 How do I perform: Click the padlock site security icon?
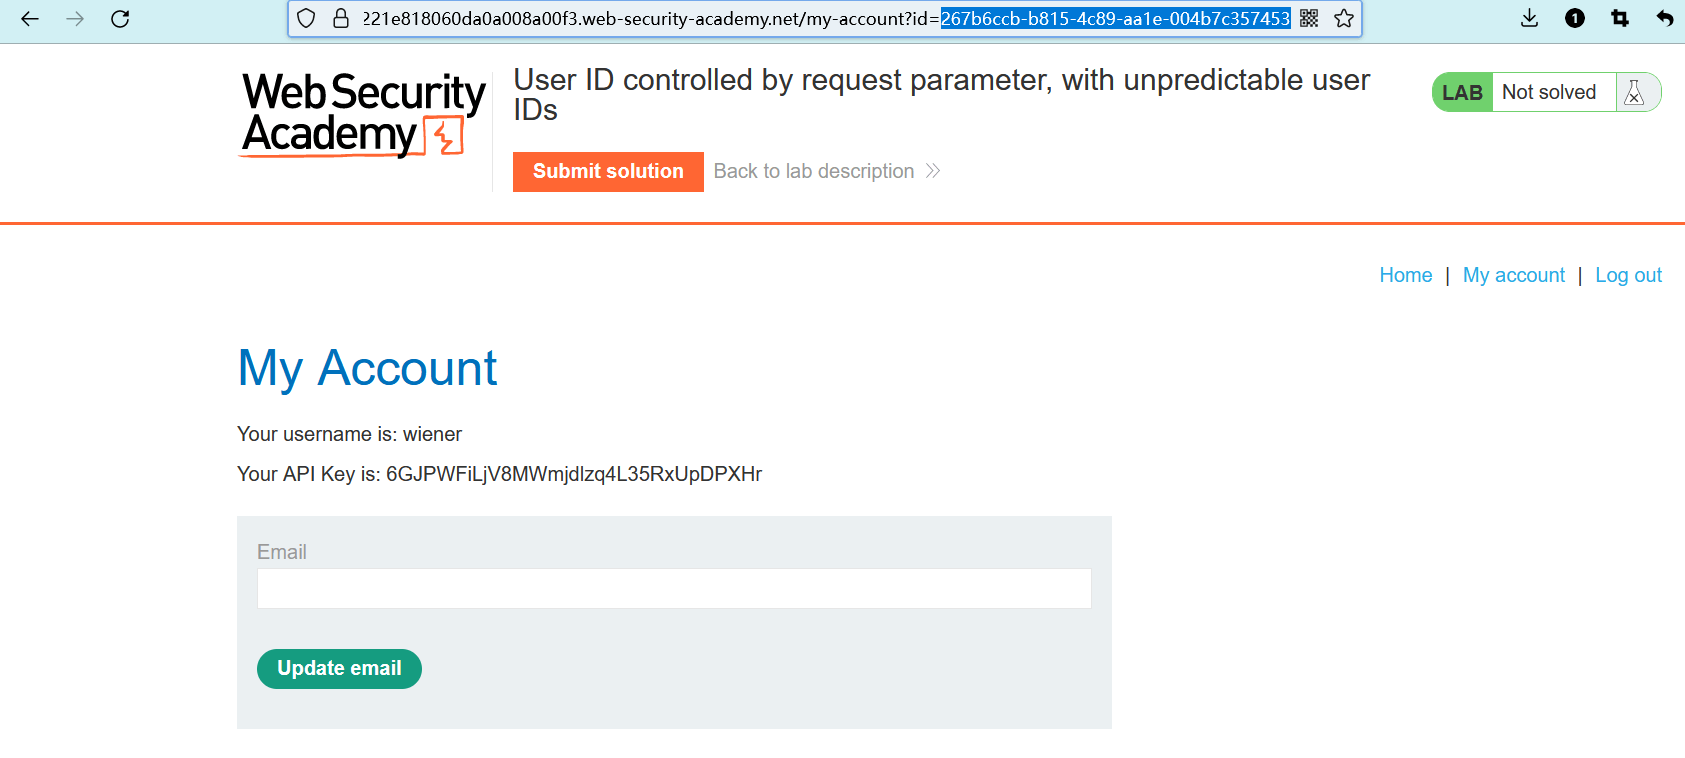tap(341, 19)
